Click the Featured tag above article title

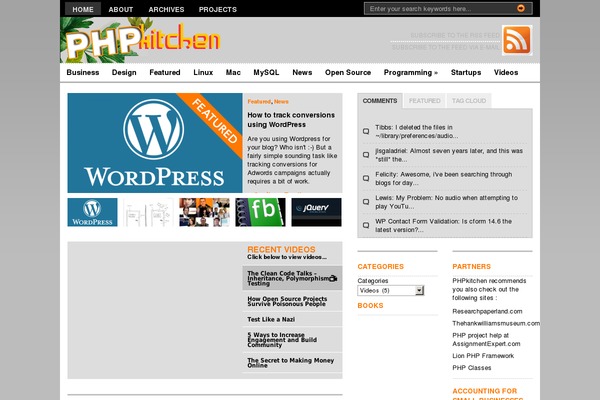259,101
